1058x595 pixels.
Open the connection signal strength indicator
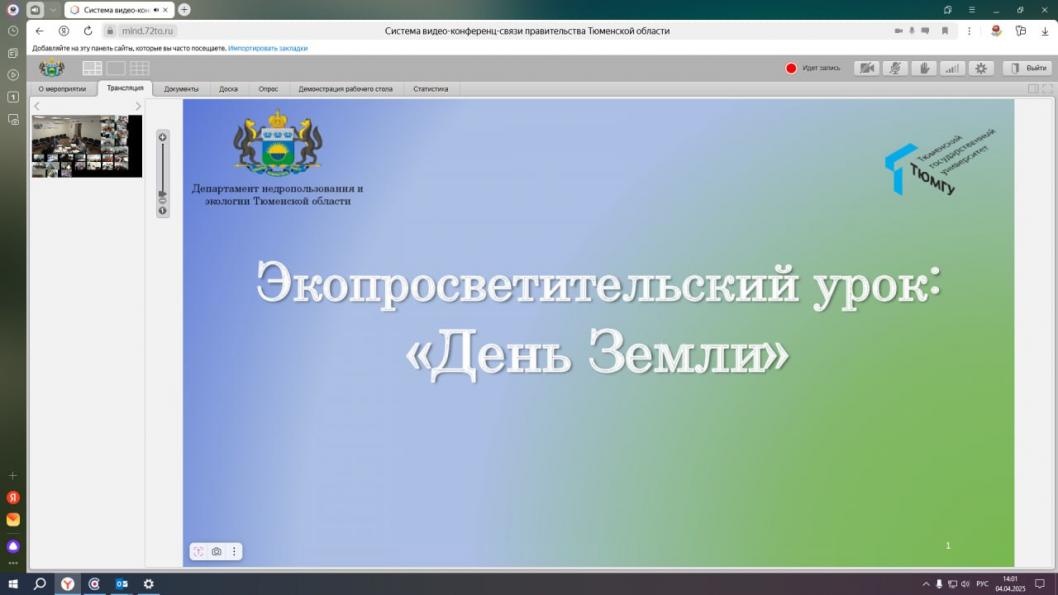pos(952,68)
